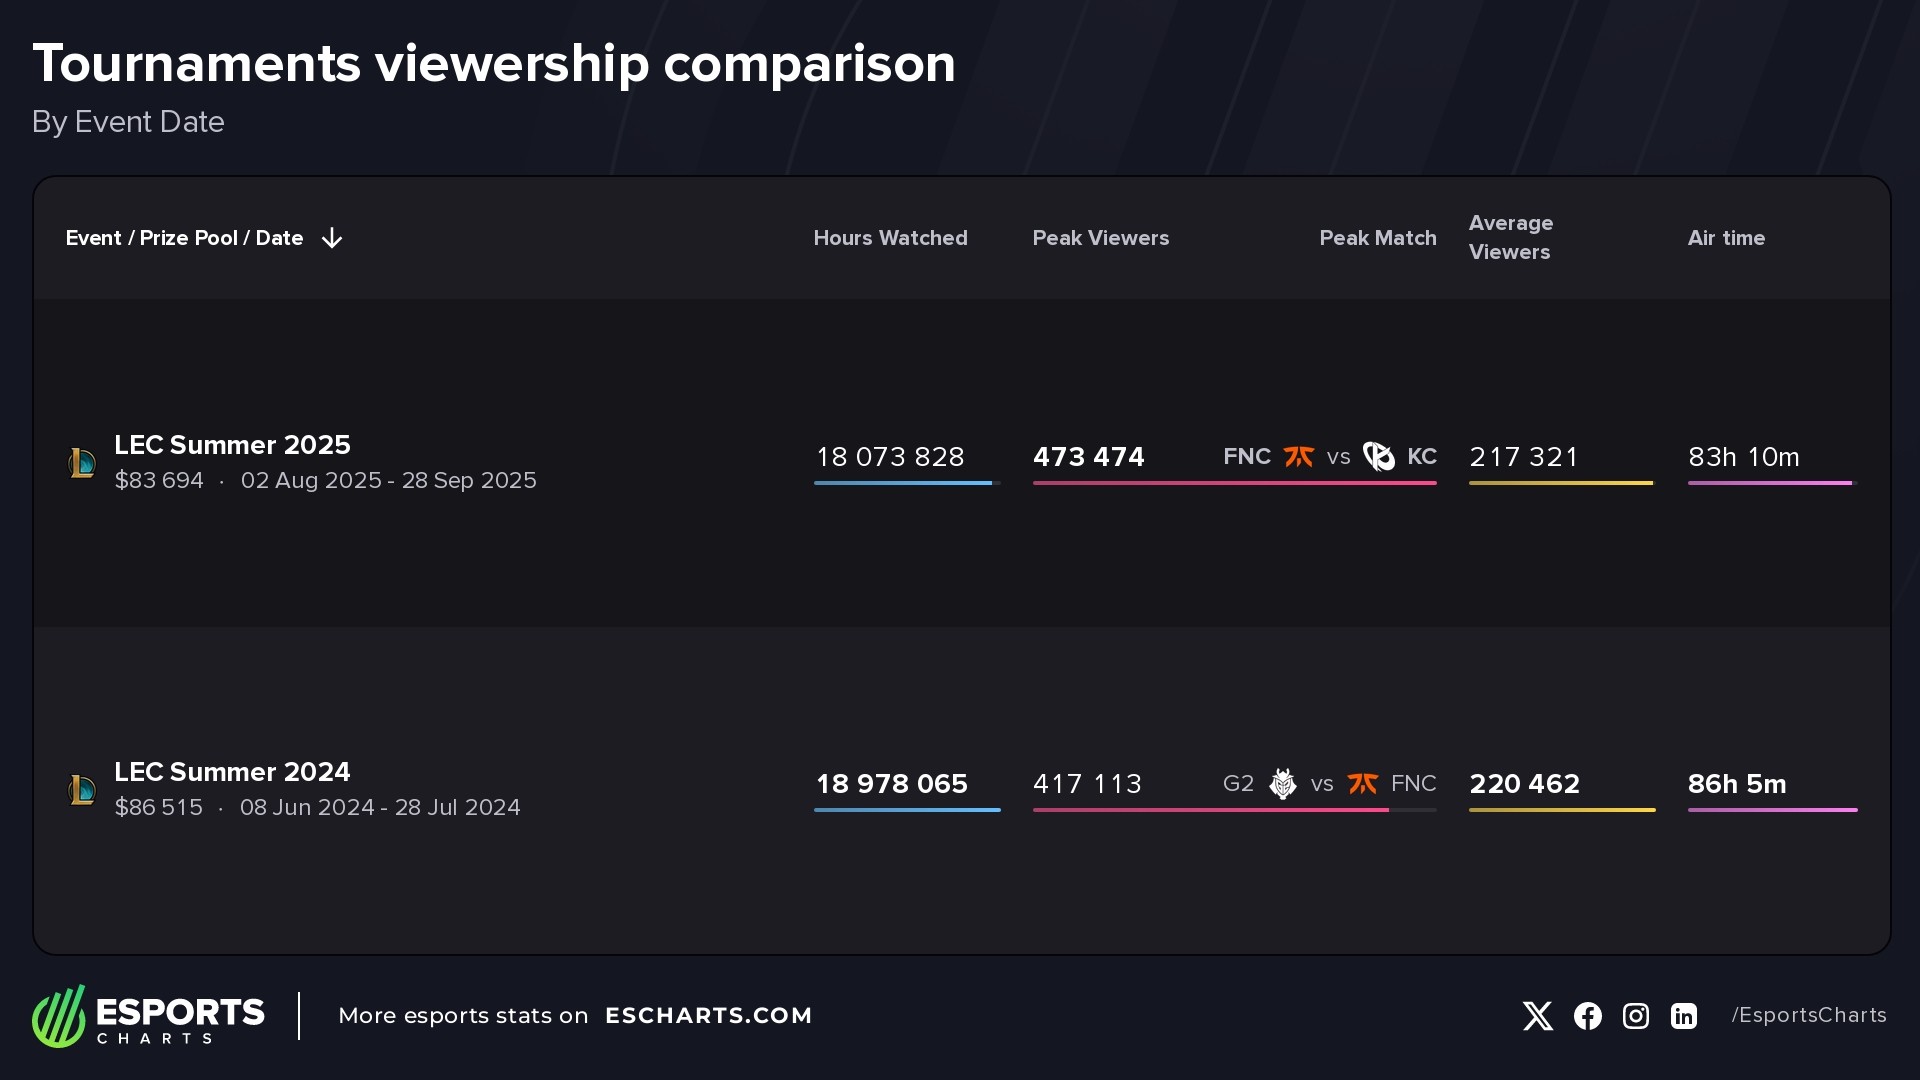The width and height of the screenshot is (1920, 1080).
Task: Sort the table by Peak Viewers
Action: [x=1100, y=238]
